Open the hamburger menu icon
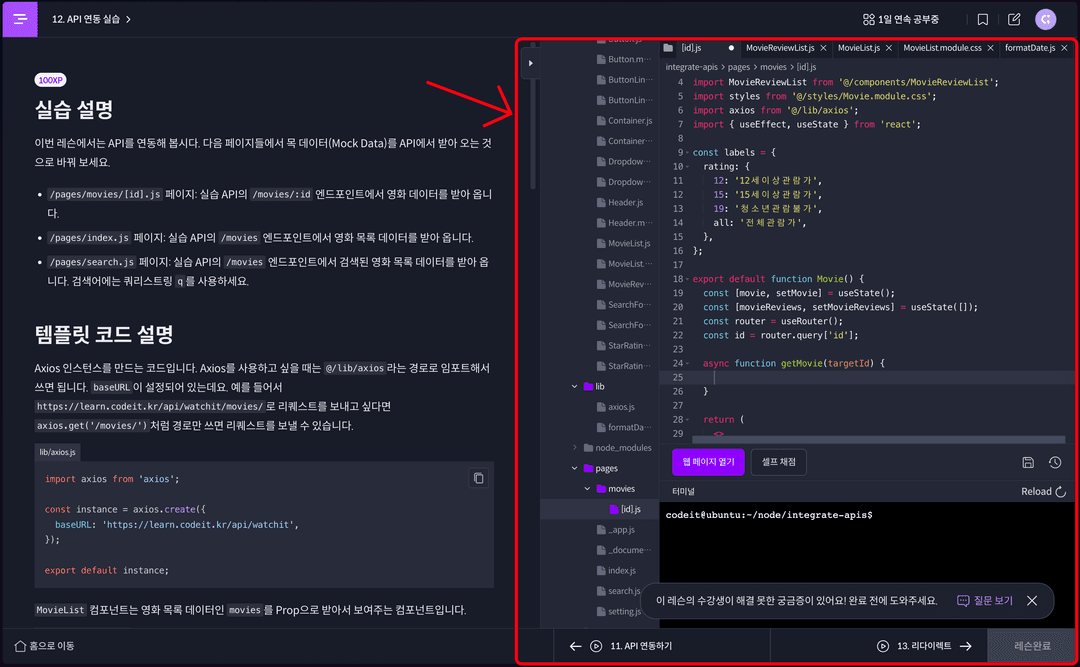Image resolution: width=1080 pixels, height=667 pixels. point(20,19)
